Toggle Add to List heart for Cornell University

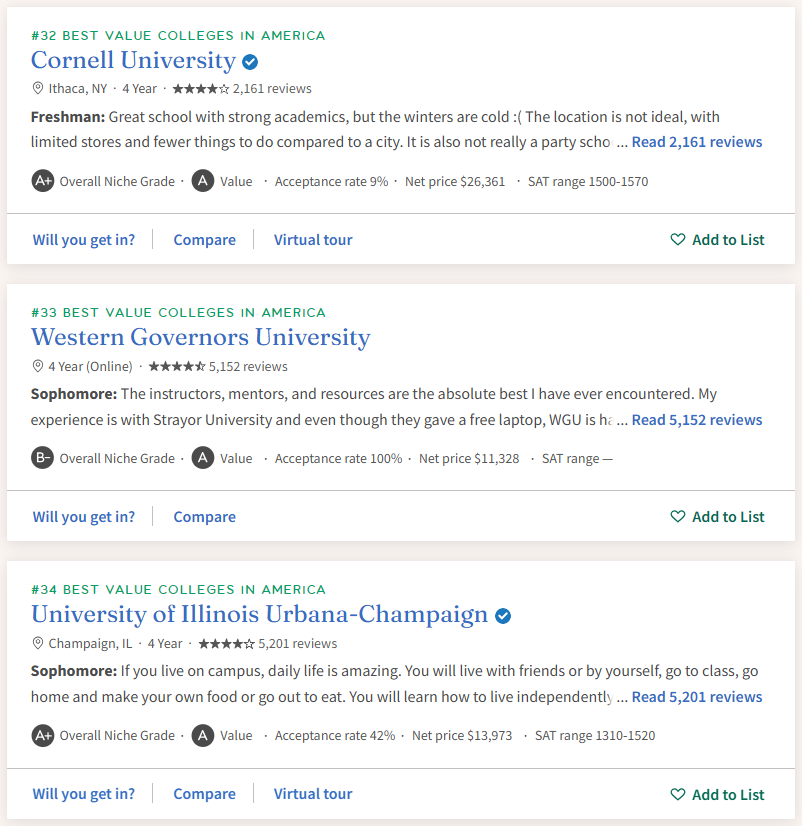pos(678,240)
